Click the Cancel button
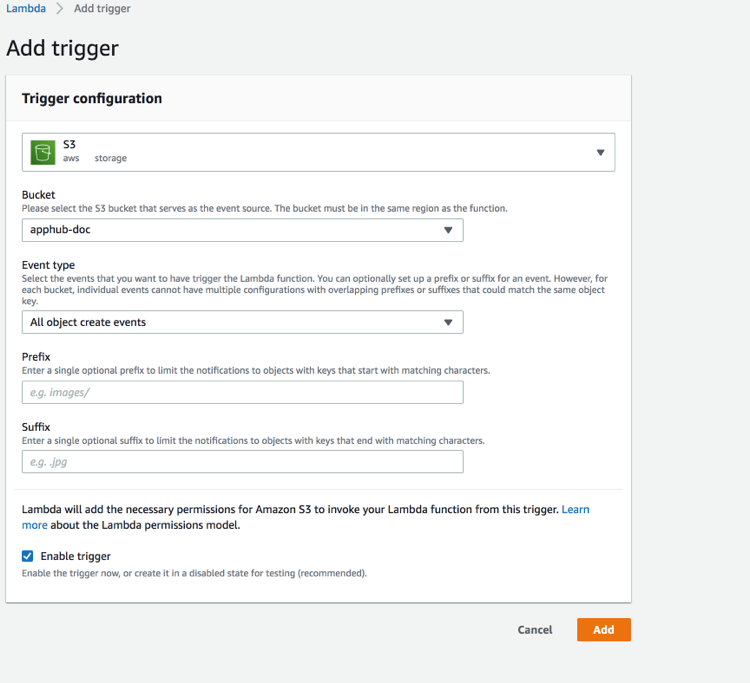 click(x=535, y=629)
